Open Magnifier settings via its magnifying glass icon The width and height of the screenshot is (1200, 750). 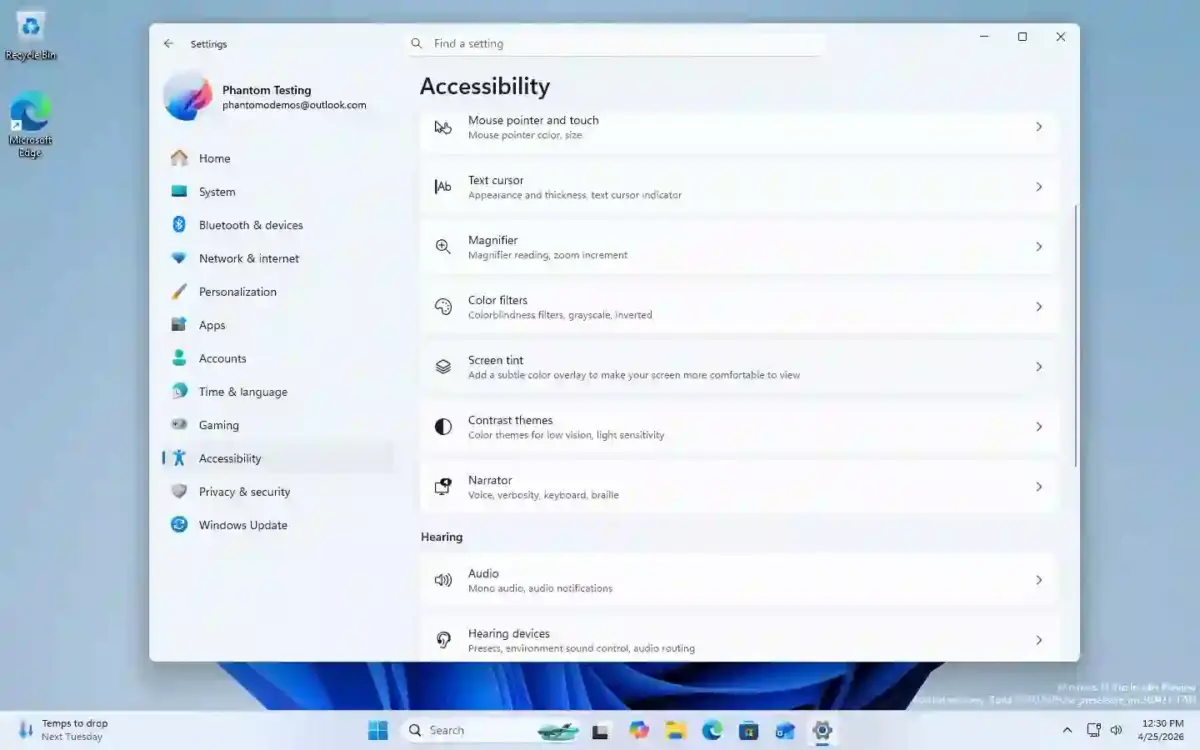(x=443, y=246)
